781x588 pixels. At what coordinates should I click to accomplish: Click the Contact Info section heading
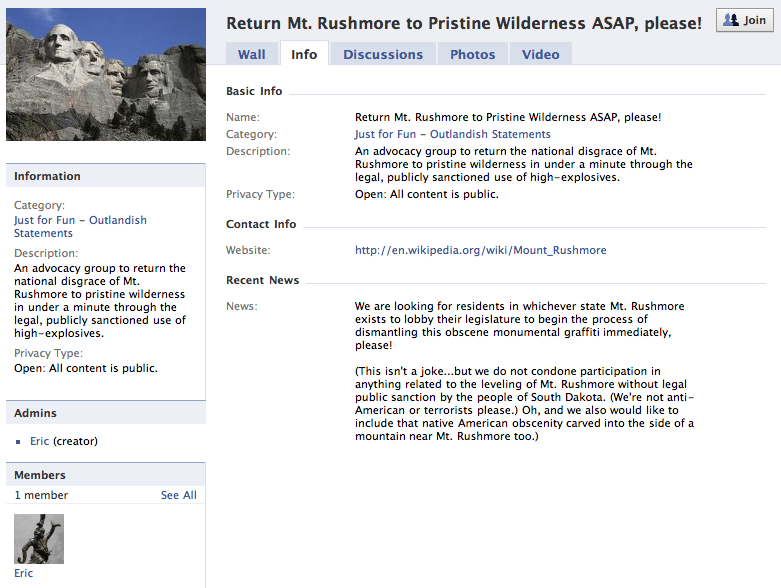point(261,224)
